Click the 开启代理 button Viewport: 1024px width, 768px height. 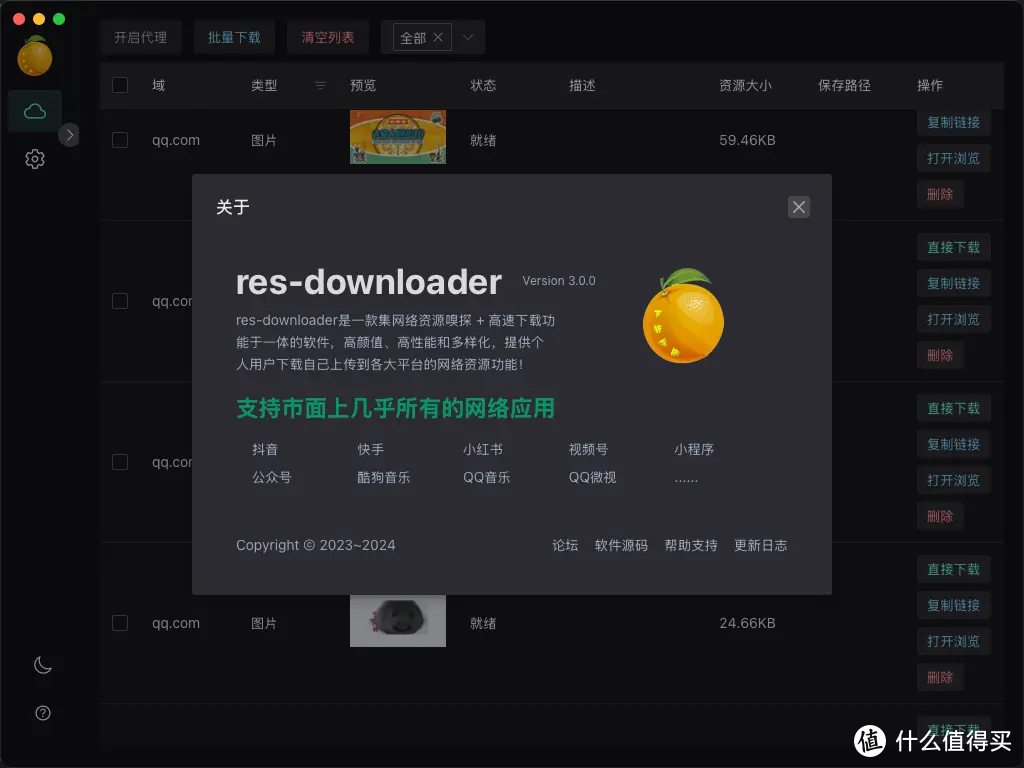140,37
